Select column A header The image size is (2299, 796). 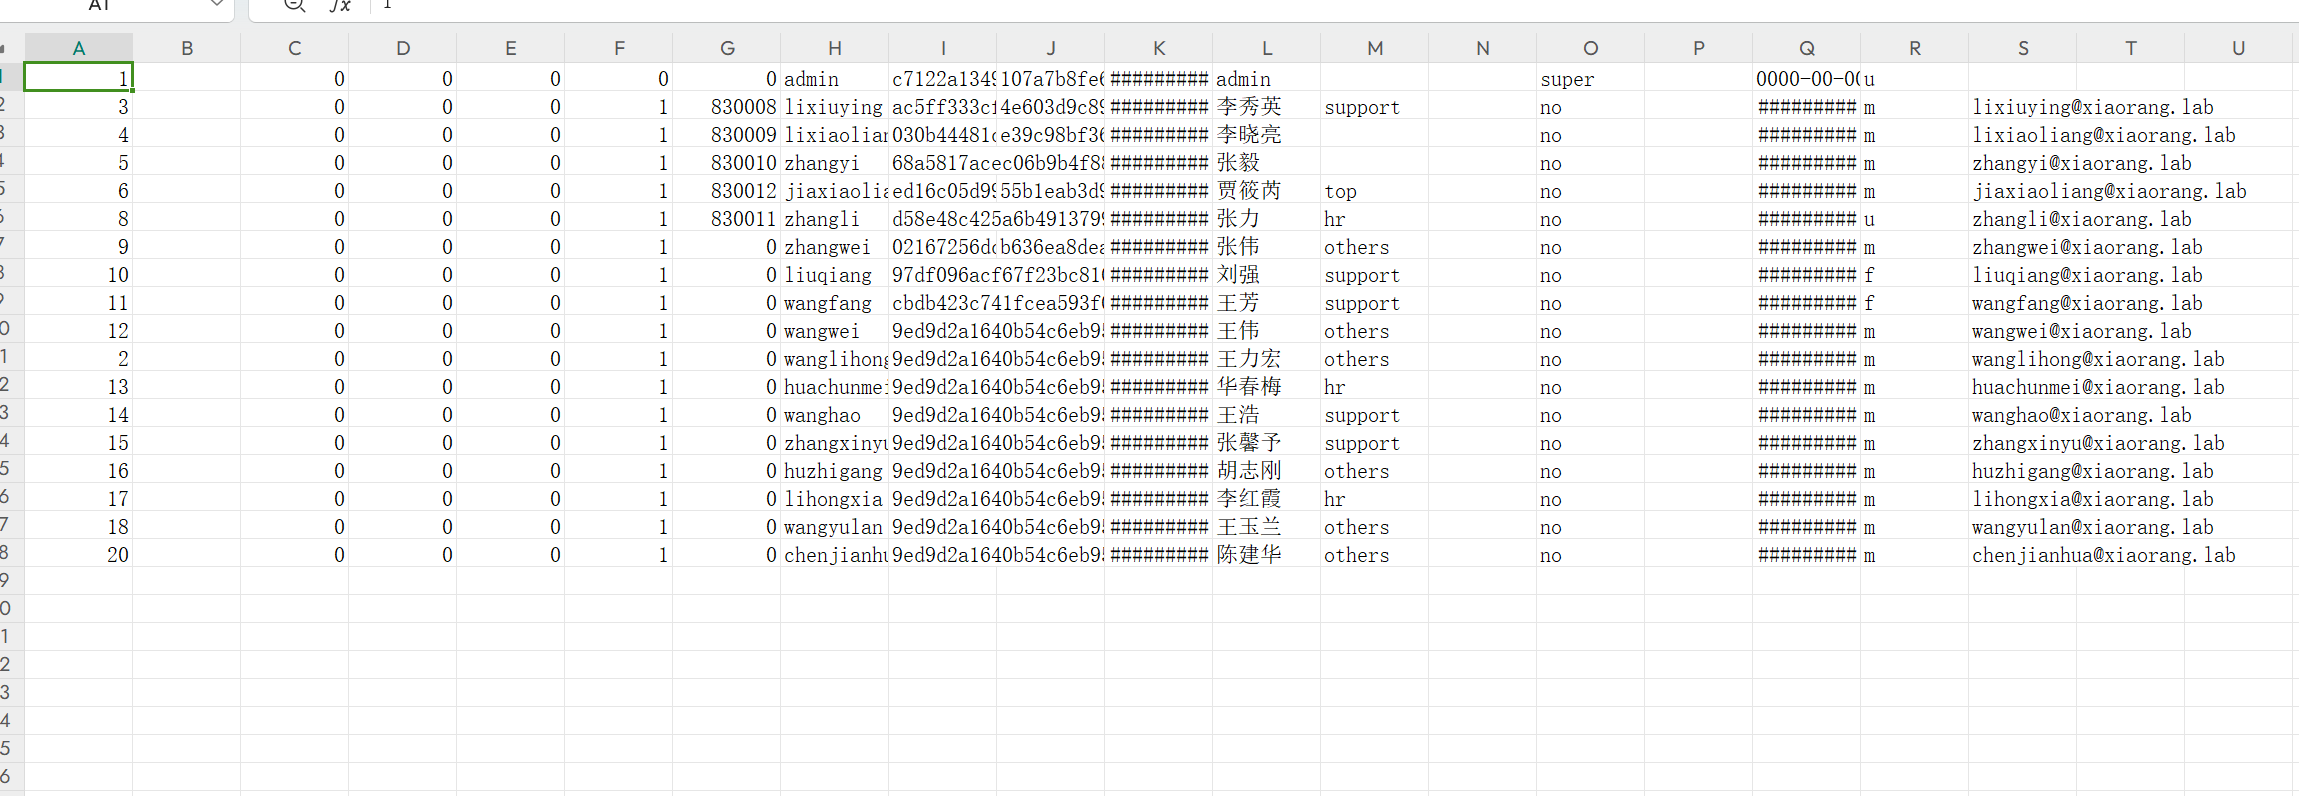pos(79,47)
